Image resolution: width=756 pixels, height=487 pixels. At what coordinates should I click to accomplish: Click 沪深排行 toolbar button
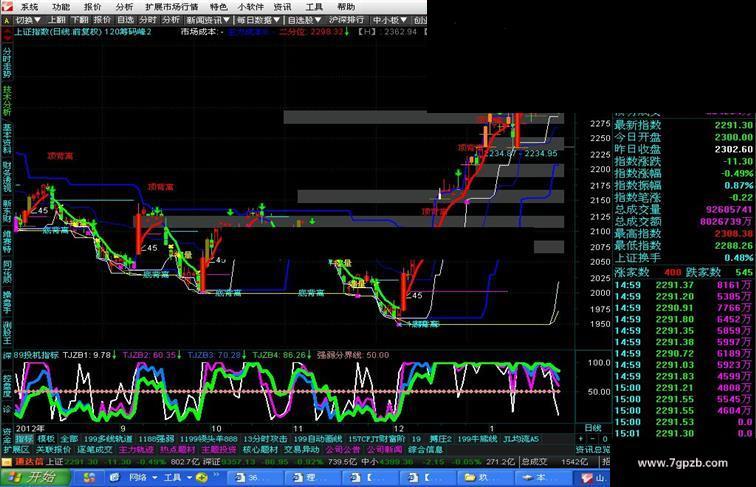coord(347,20)
